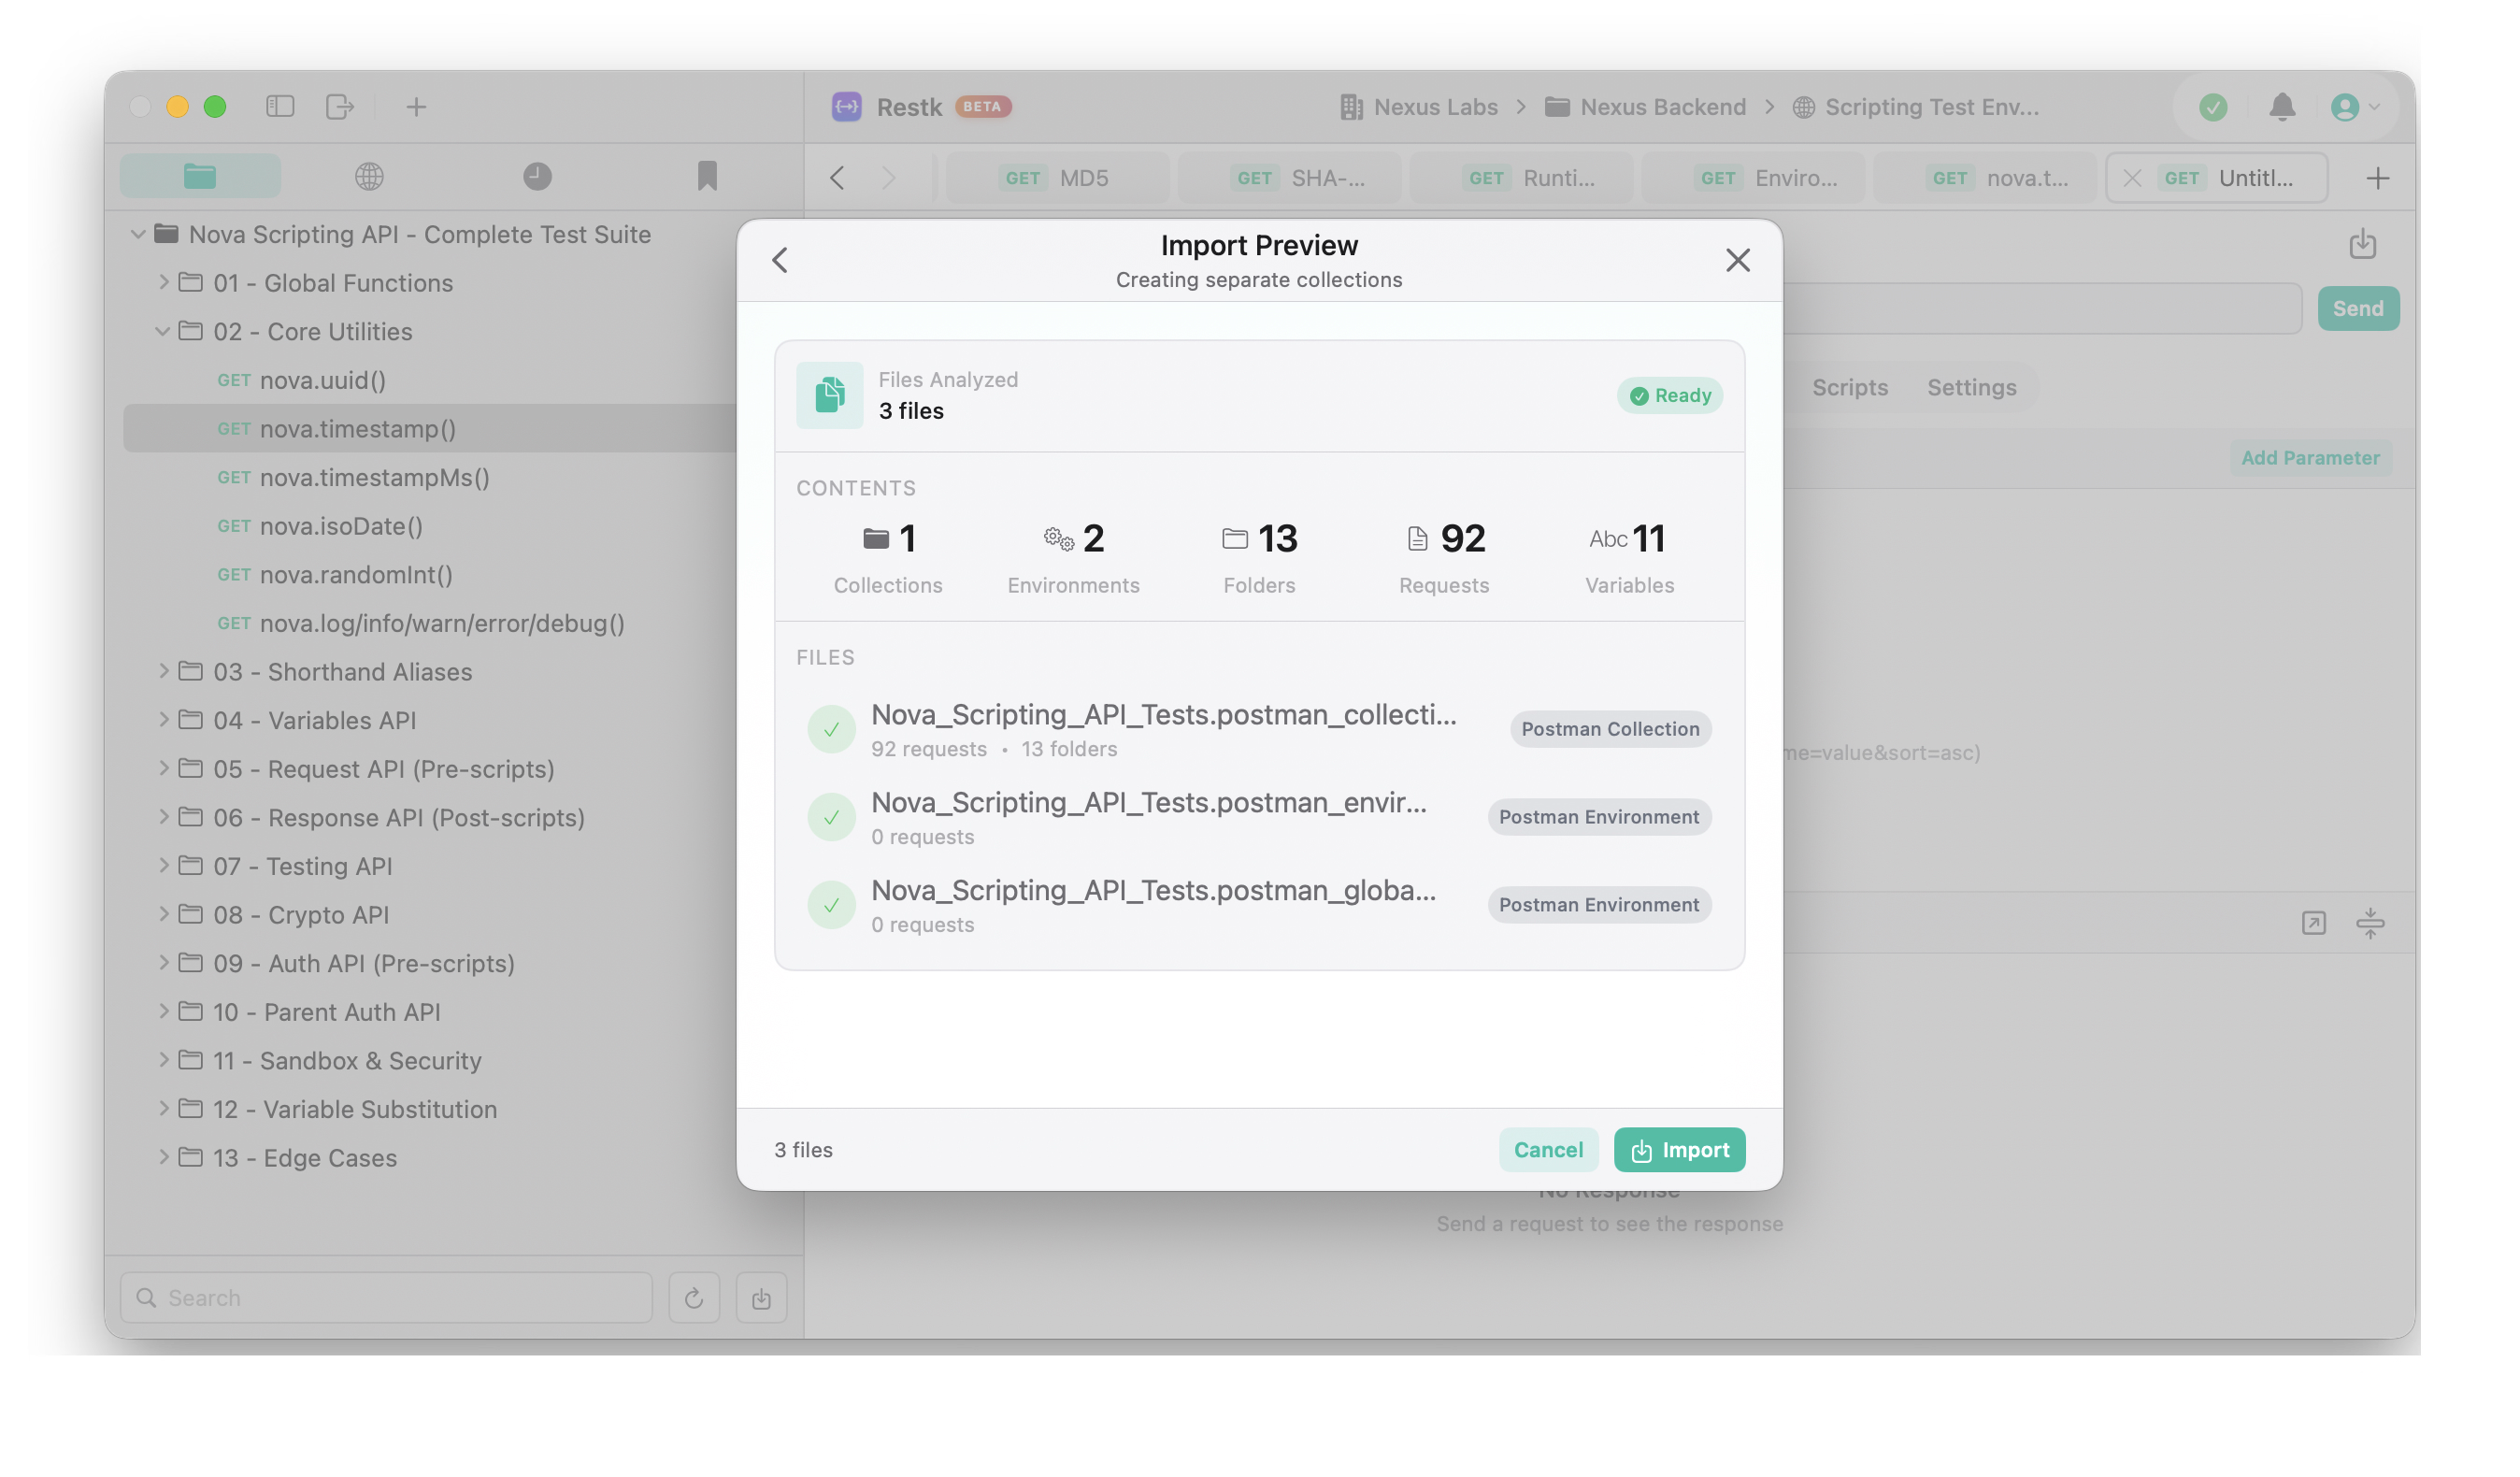
Task: Expand 03 - Shorthand Aliases folder
Action: coord(163,671)
